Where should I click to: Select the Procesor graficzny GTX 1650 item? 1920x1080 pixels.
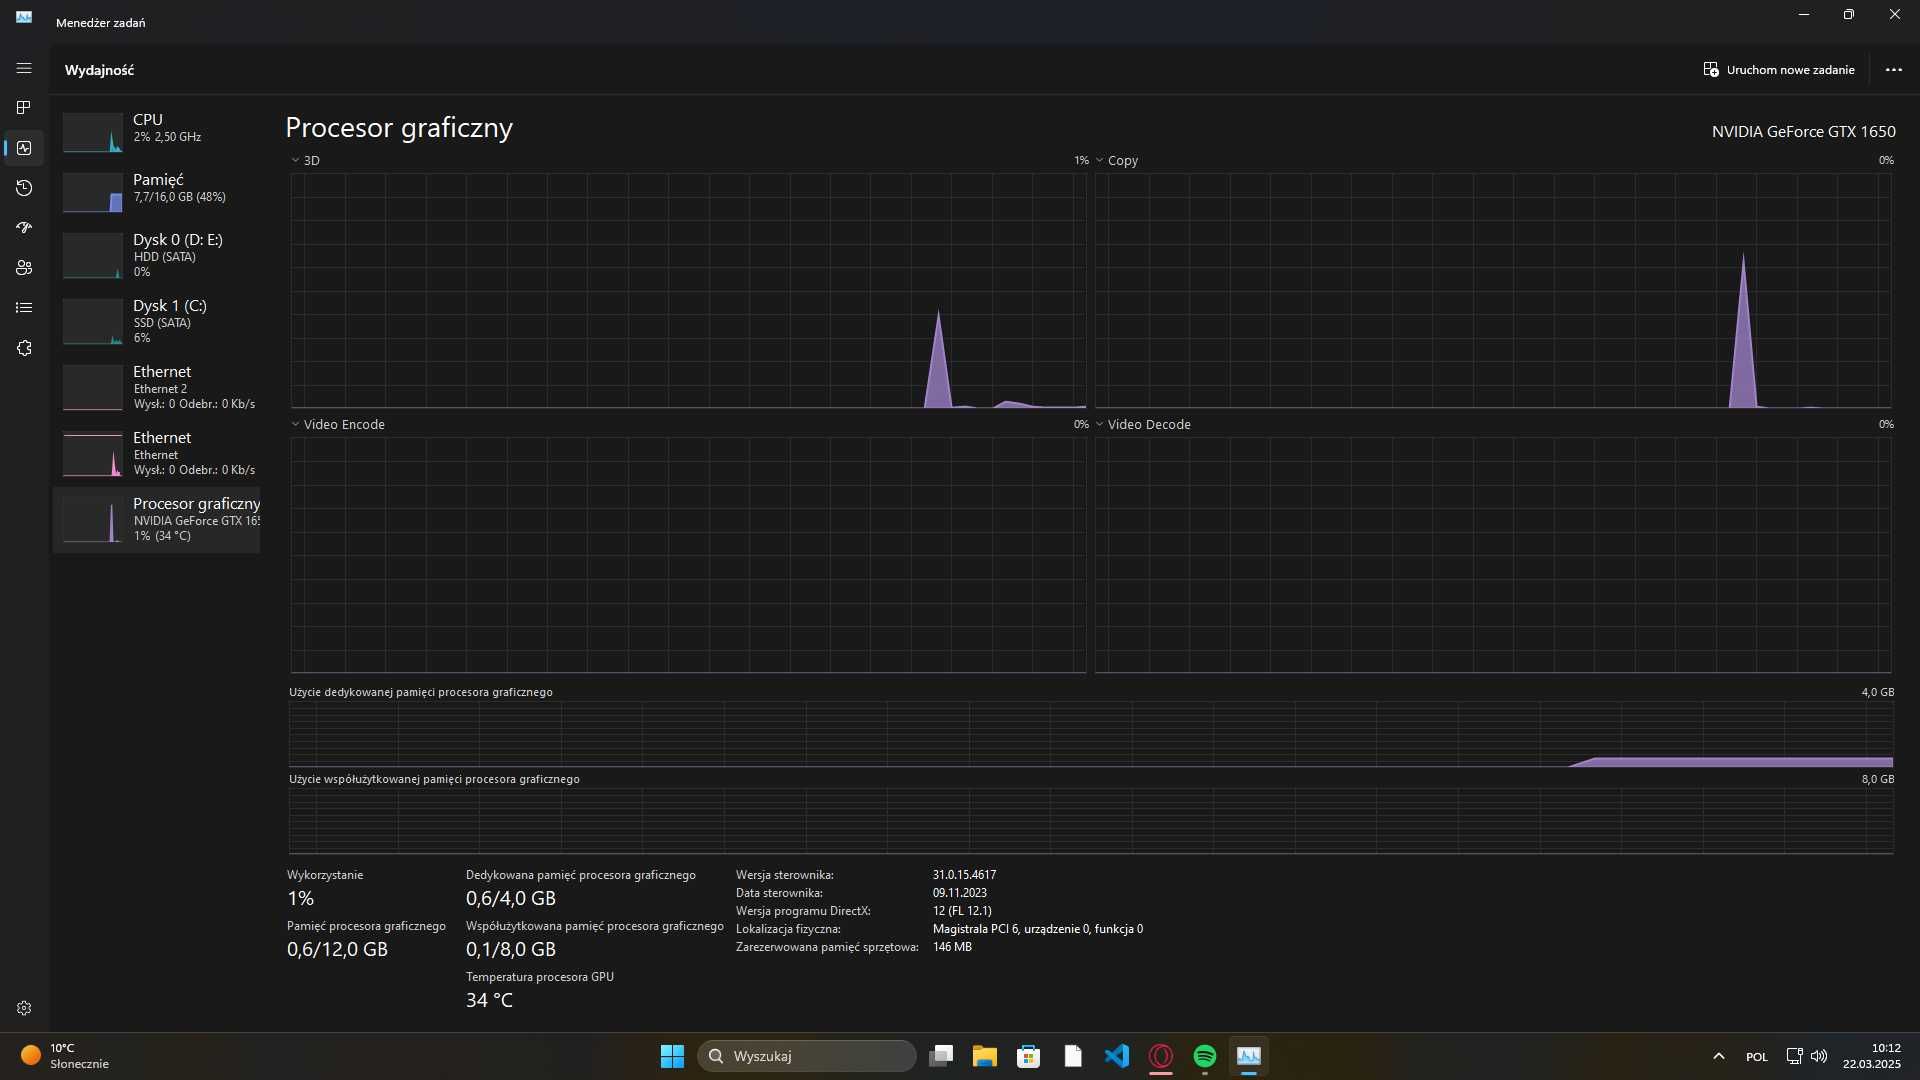coord(156,519)
